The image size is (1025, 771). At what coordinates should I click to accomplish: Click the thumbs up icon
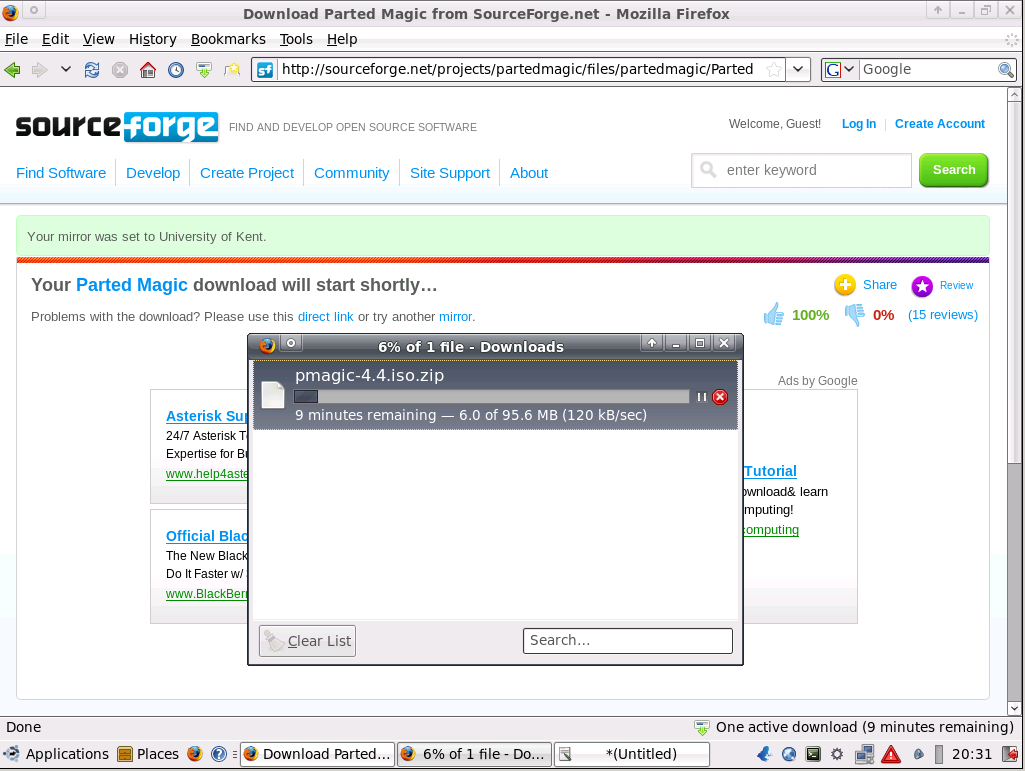point(774,315)
